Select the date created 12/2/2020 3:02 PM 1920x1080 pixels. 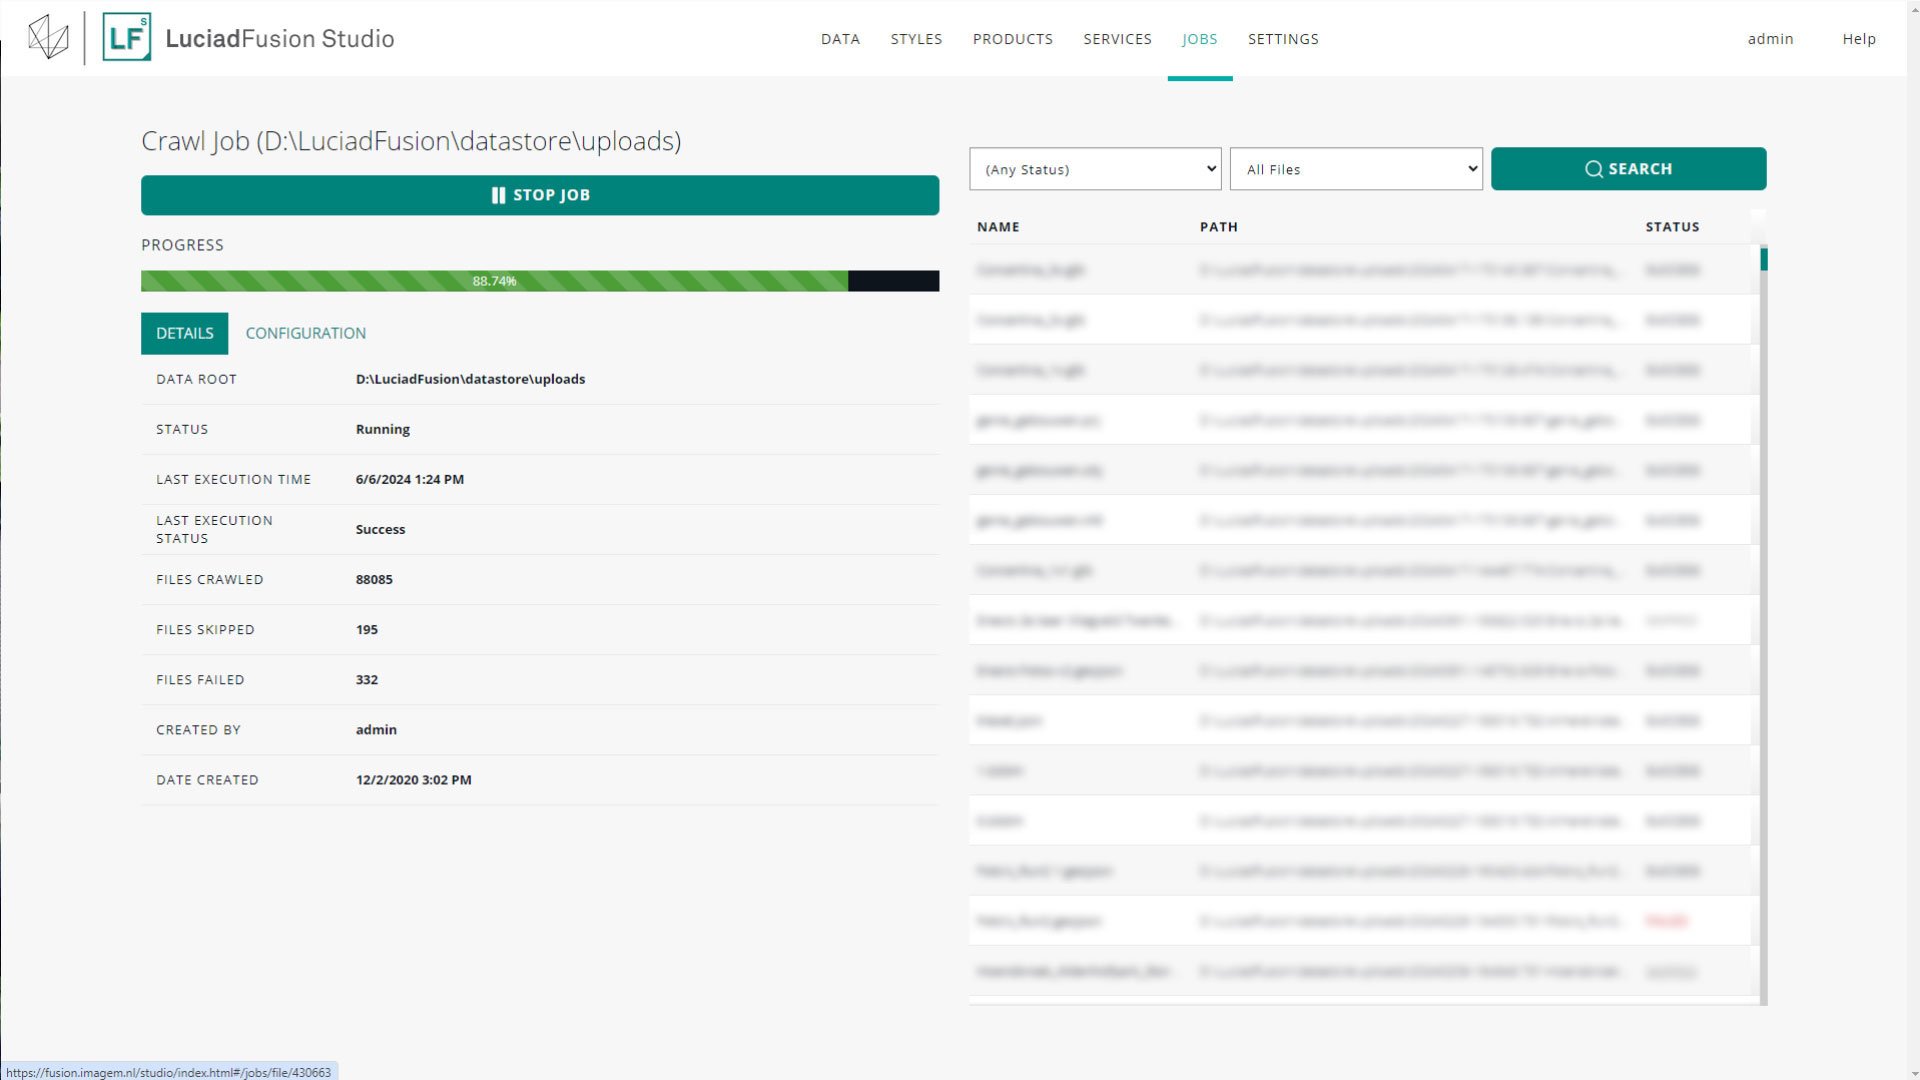coord(413,779)
